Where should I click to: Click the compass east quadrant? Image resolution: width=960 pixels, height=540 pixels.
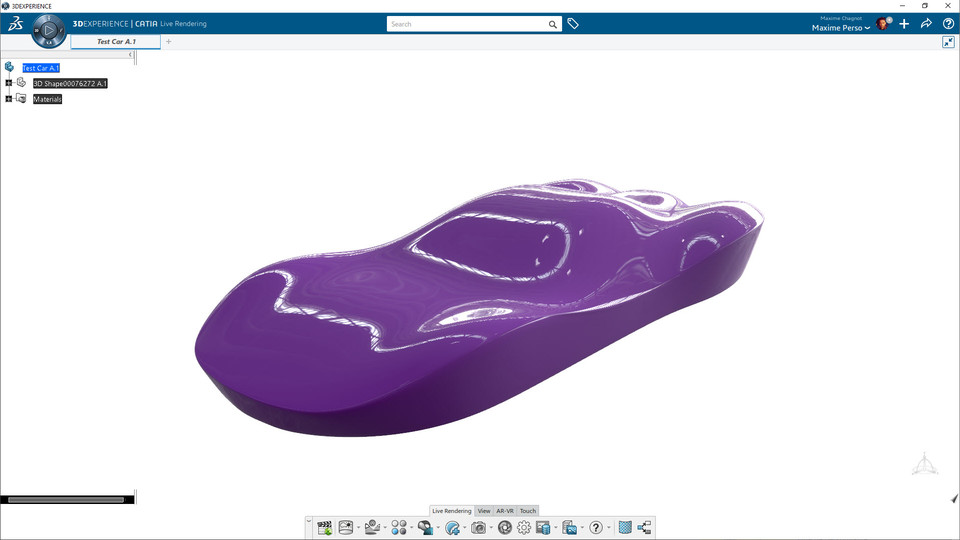coord(61,30)
